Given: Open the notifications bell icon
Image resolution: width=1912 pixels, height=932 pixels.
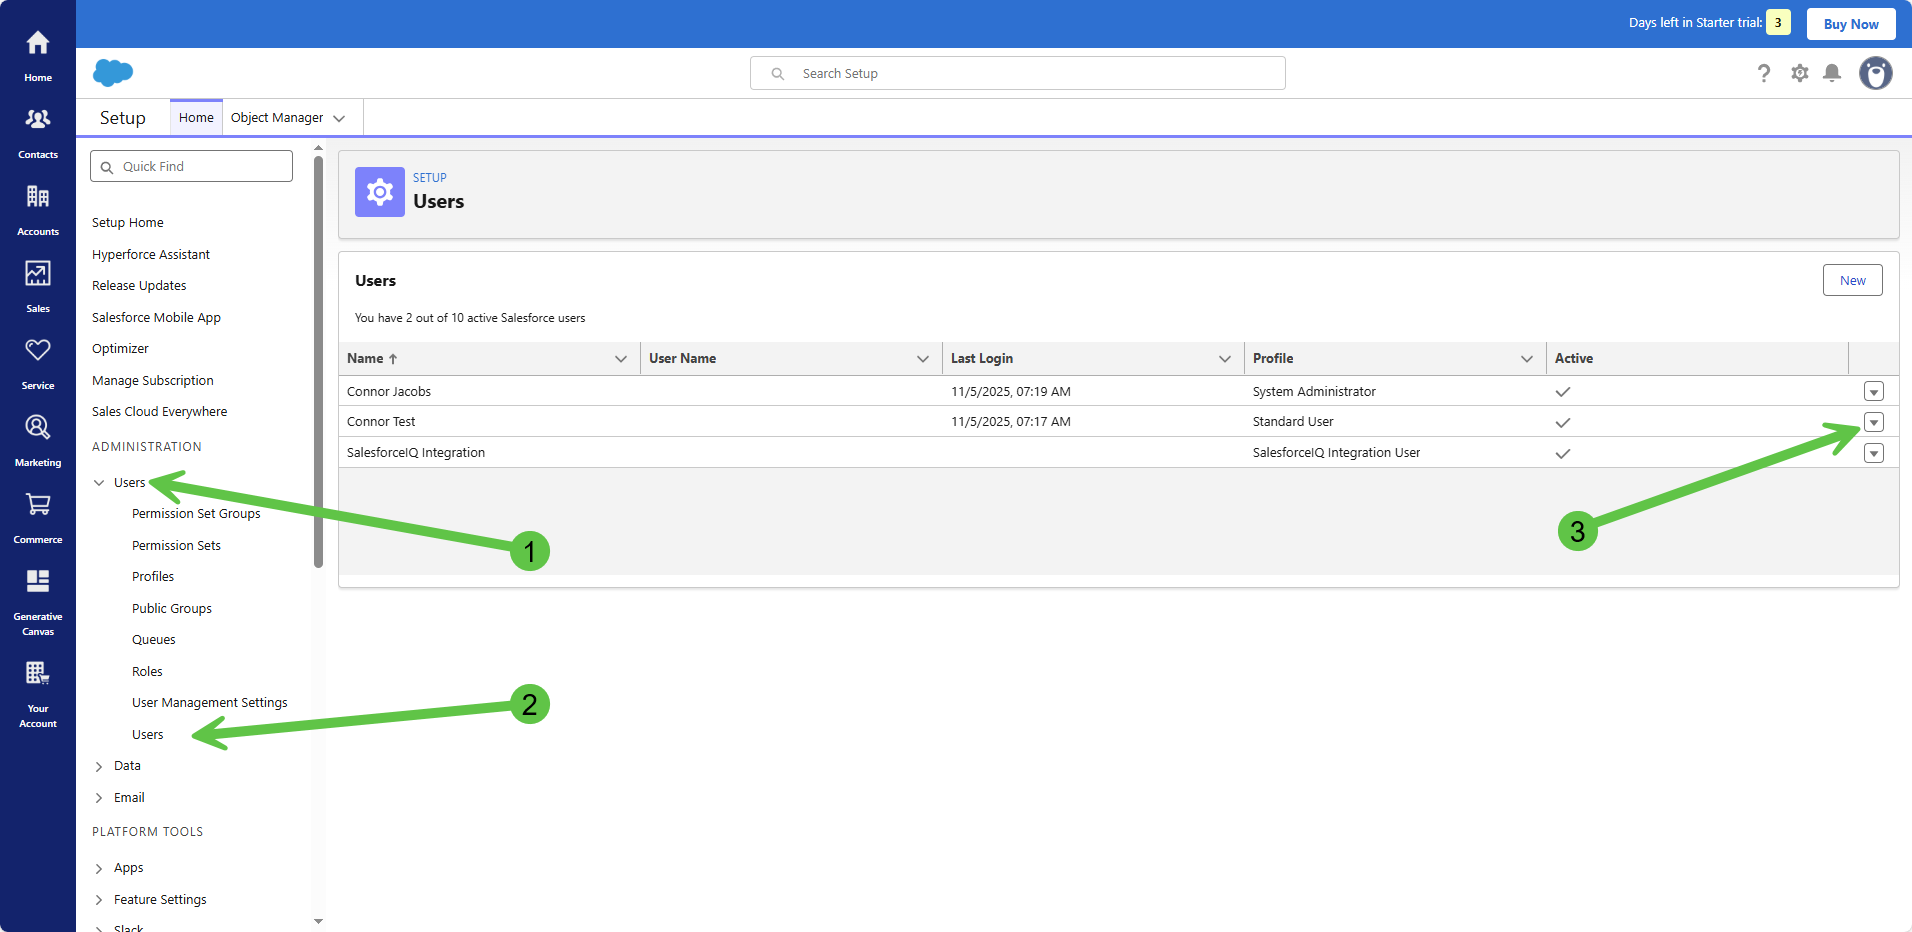Looking at the screenshot, I should [x=1832, y=73].
